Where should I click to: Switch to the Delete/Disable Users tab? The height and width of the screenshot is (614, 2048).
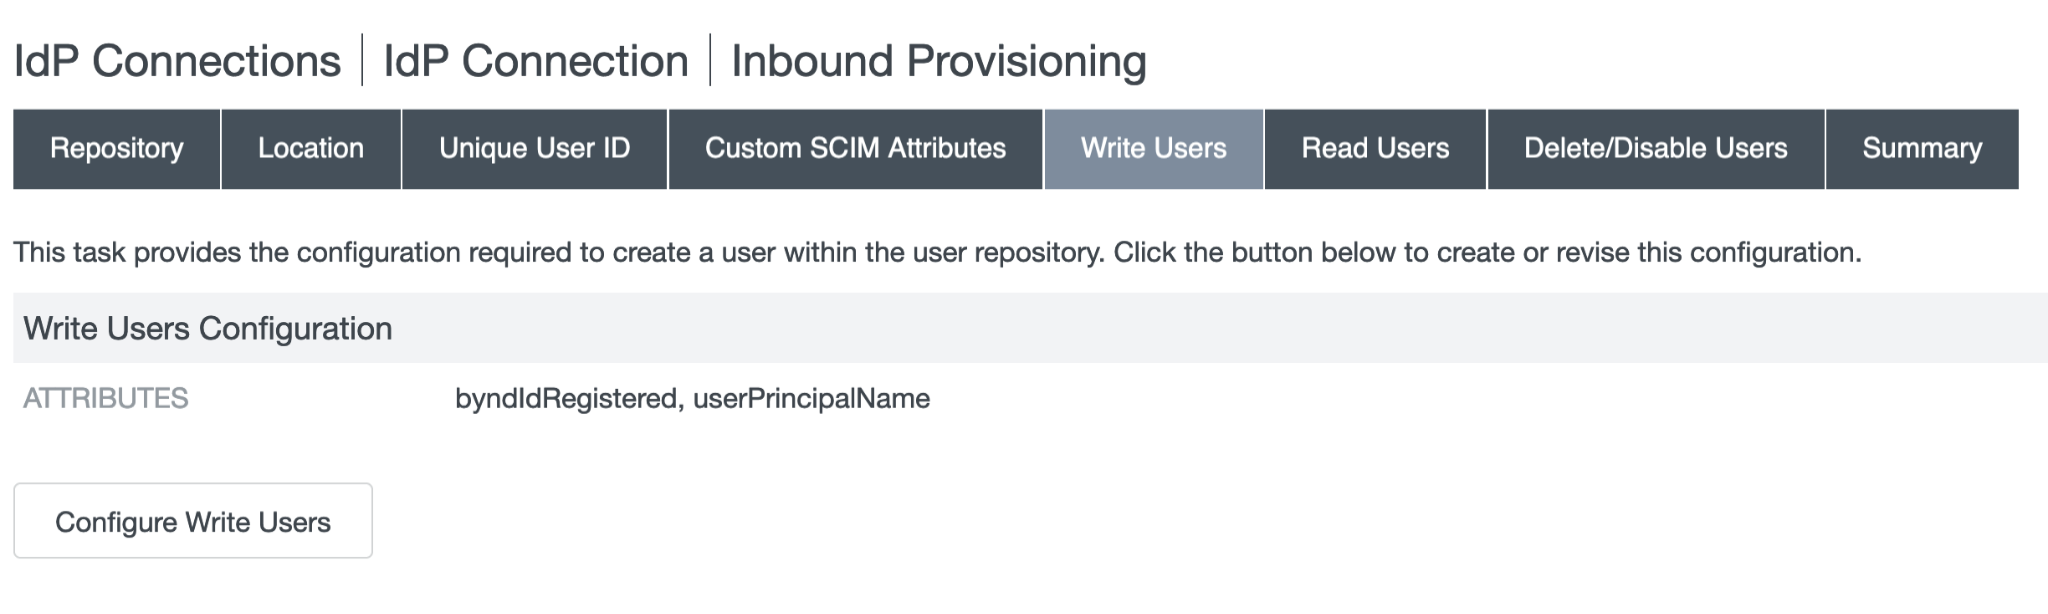point(1655,149)
